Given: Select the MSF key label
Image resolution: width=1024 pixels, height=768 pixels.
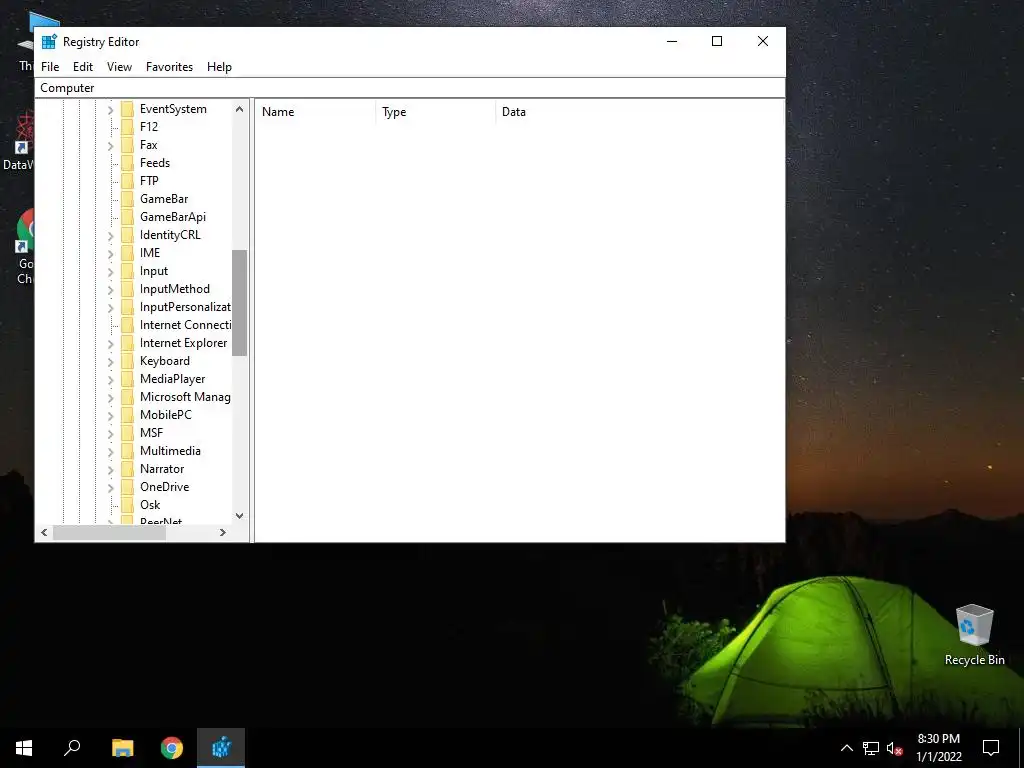Looking at the screenshot, I should click(152, 432).
